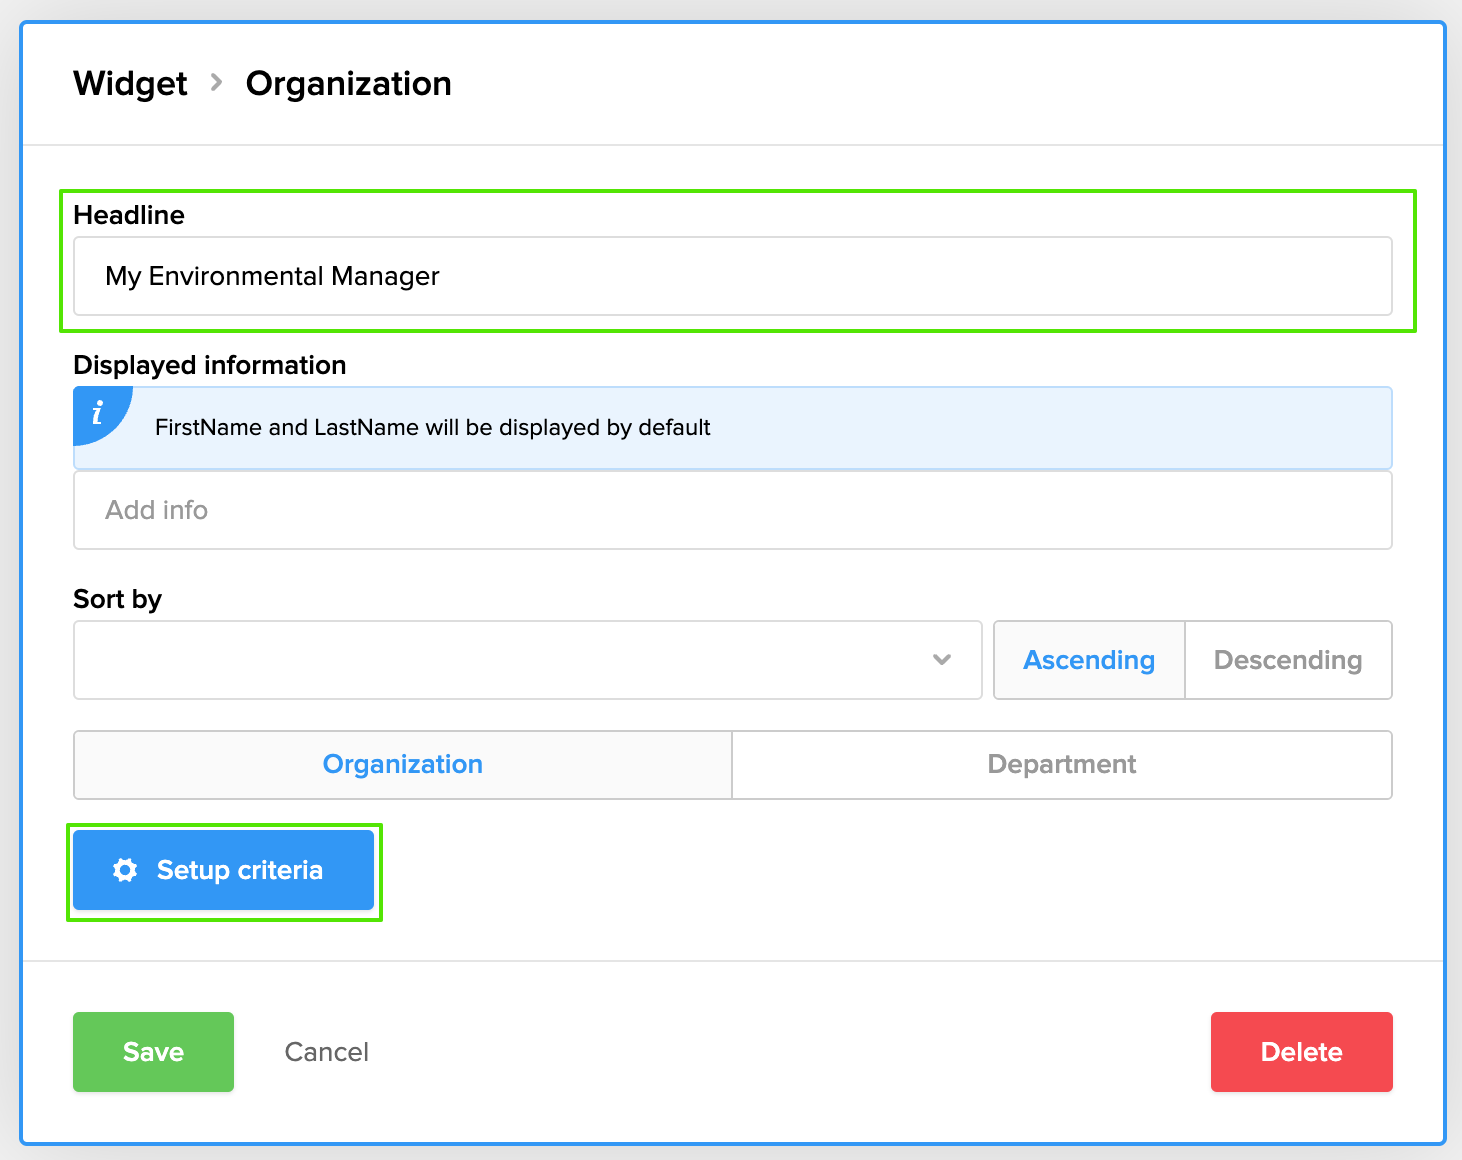Open the Sort by combo box field

pyautogui.click(x=500, y=660)
